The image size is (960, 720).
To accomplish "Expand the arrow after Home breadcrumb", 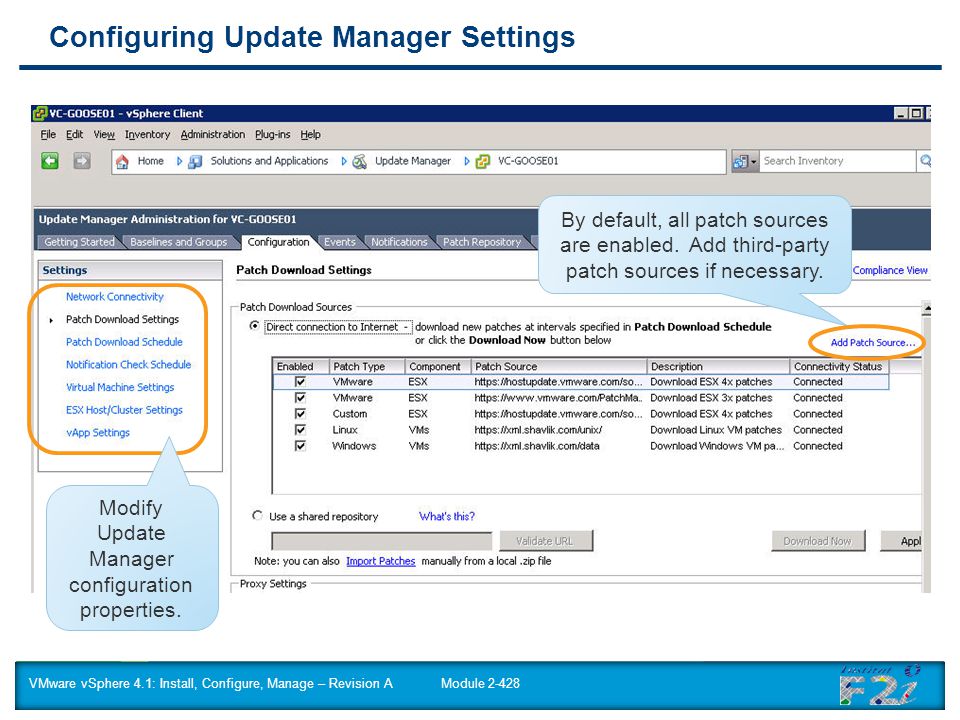I will pyautogui.click(x=179, y=162).
